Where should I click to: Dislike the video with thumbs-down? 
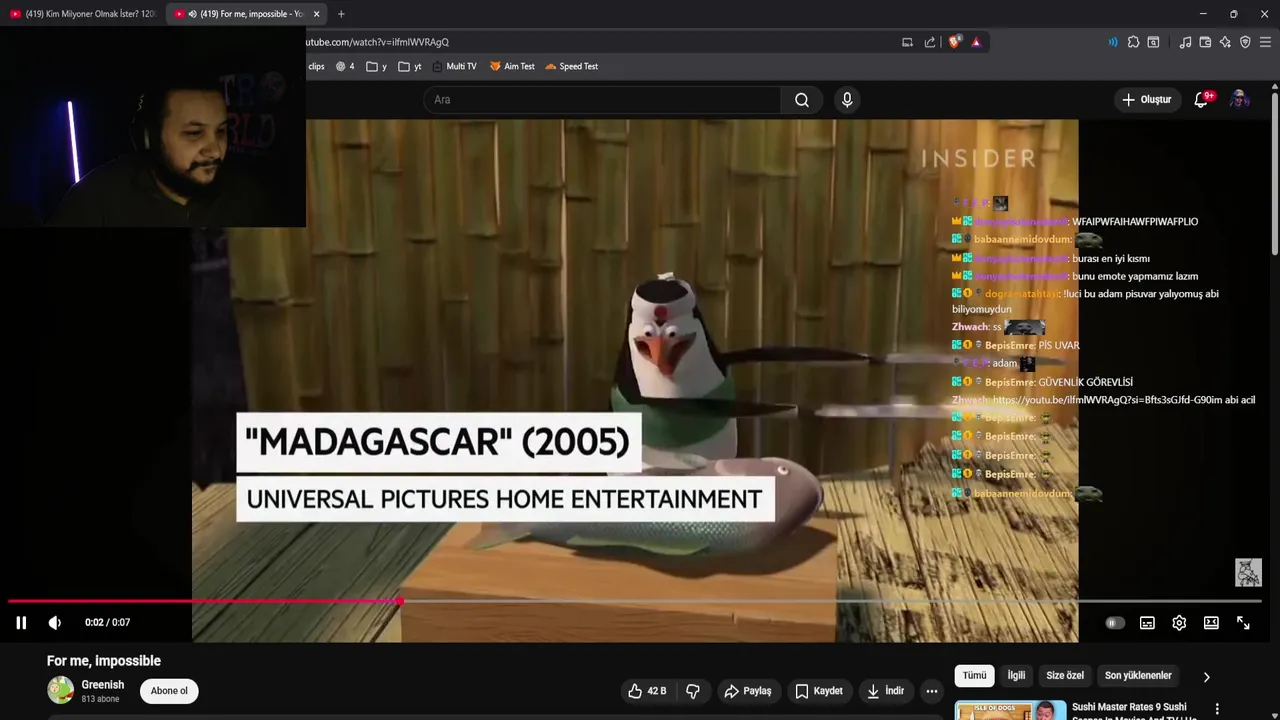point(693,691)
